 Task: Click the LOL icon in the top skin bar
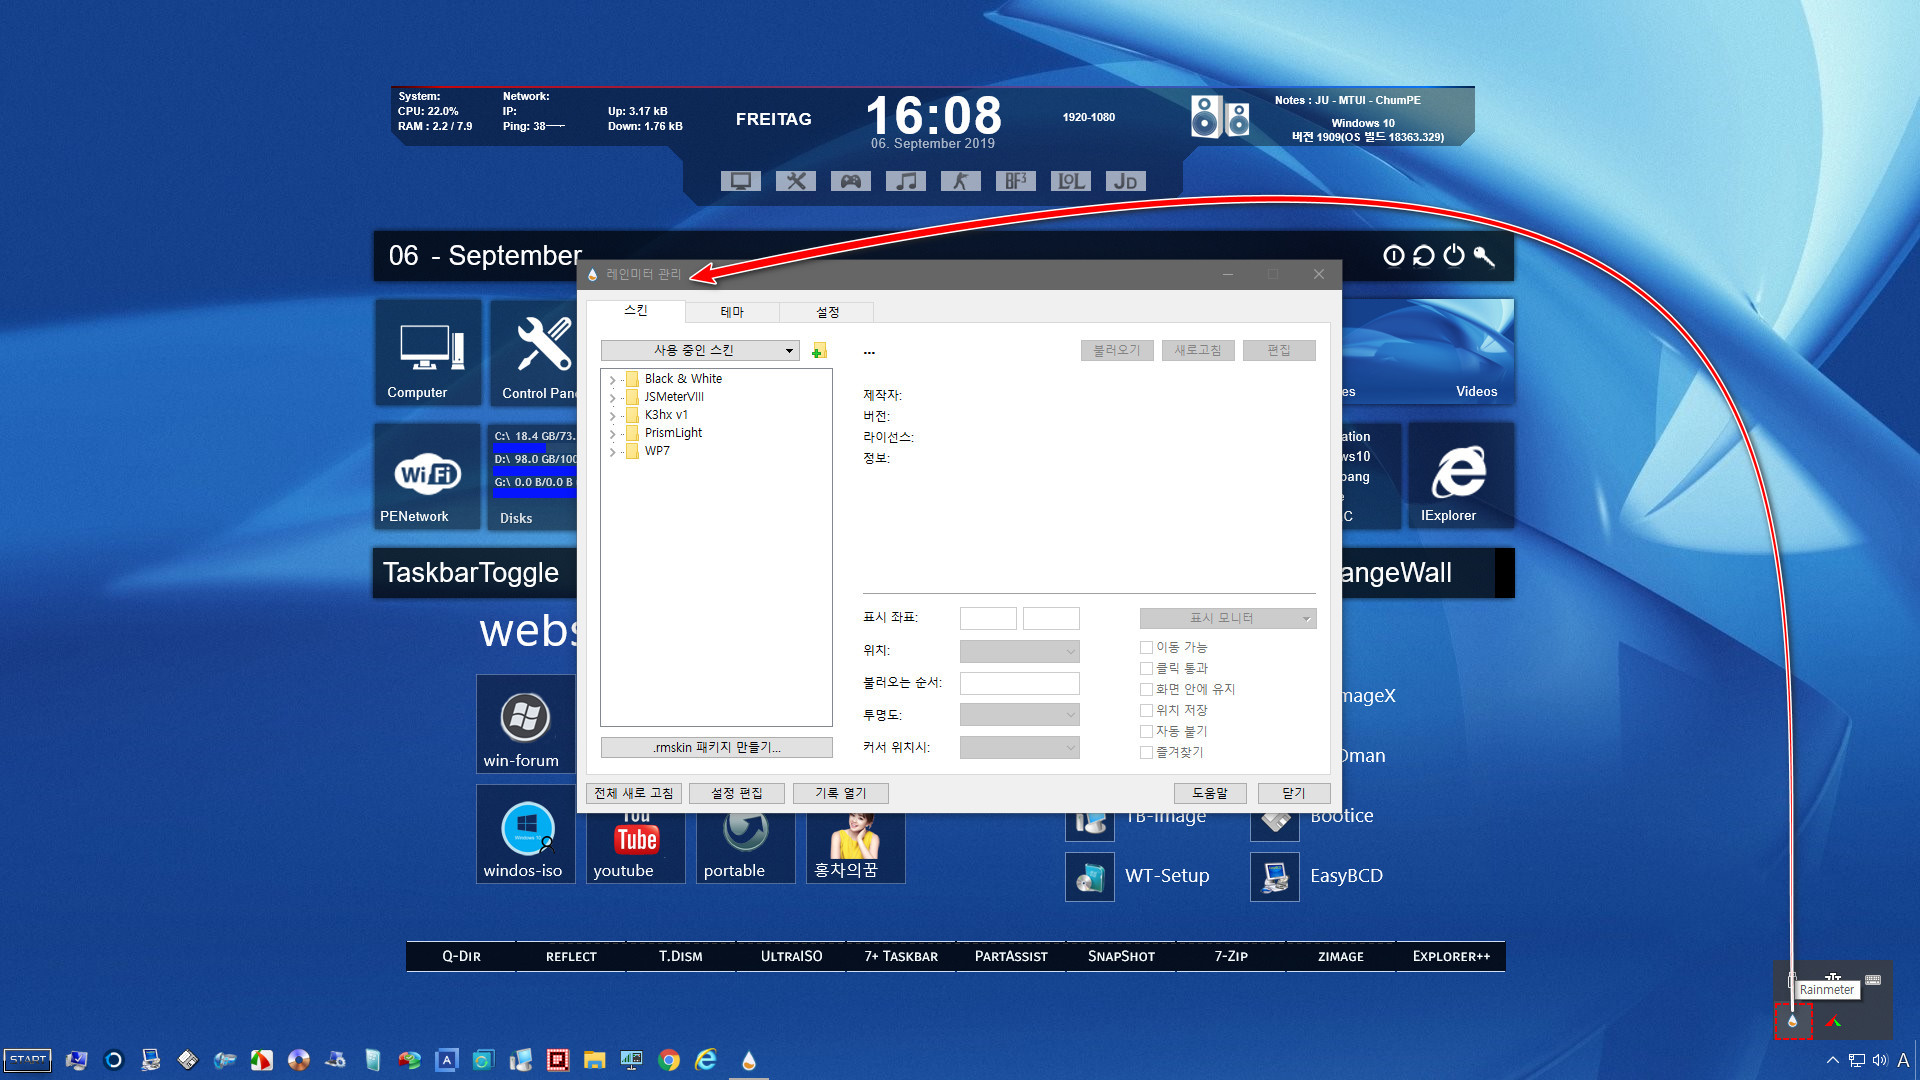1070,181
